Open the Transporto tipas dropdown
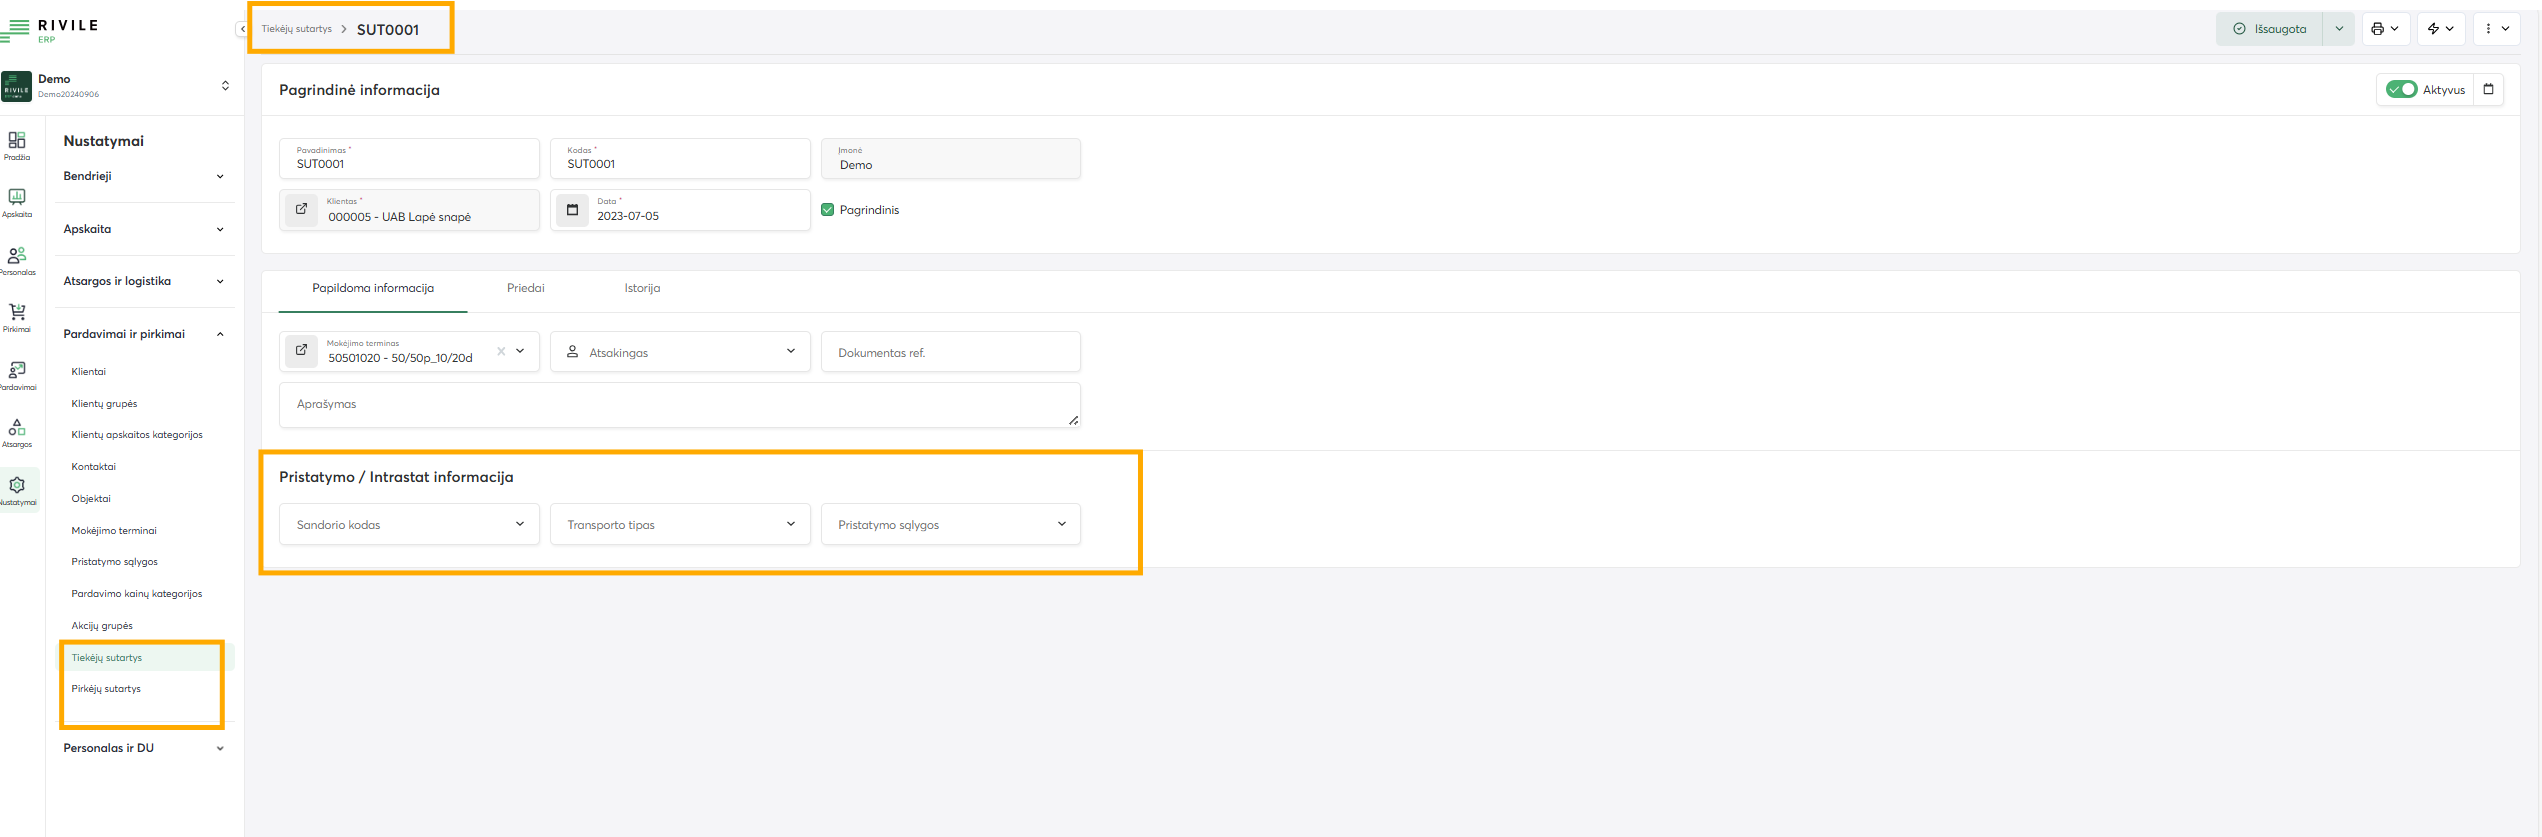The width and height of the screenshot is (2542, 837). coord(680,525)
